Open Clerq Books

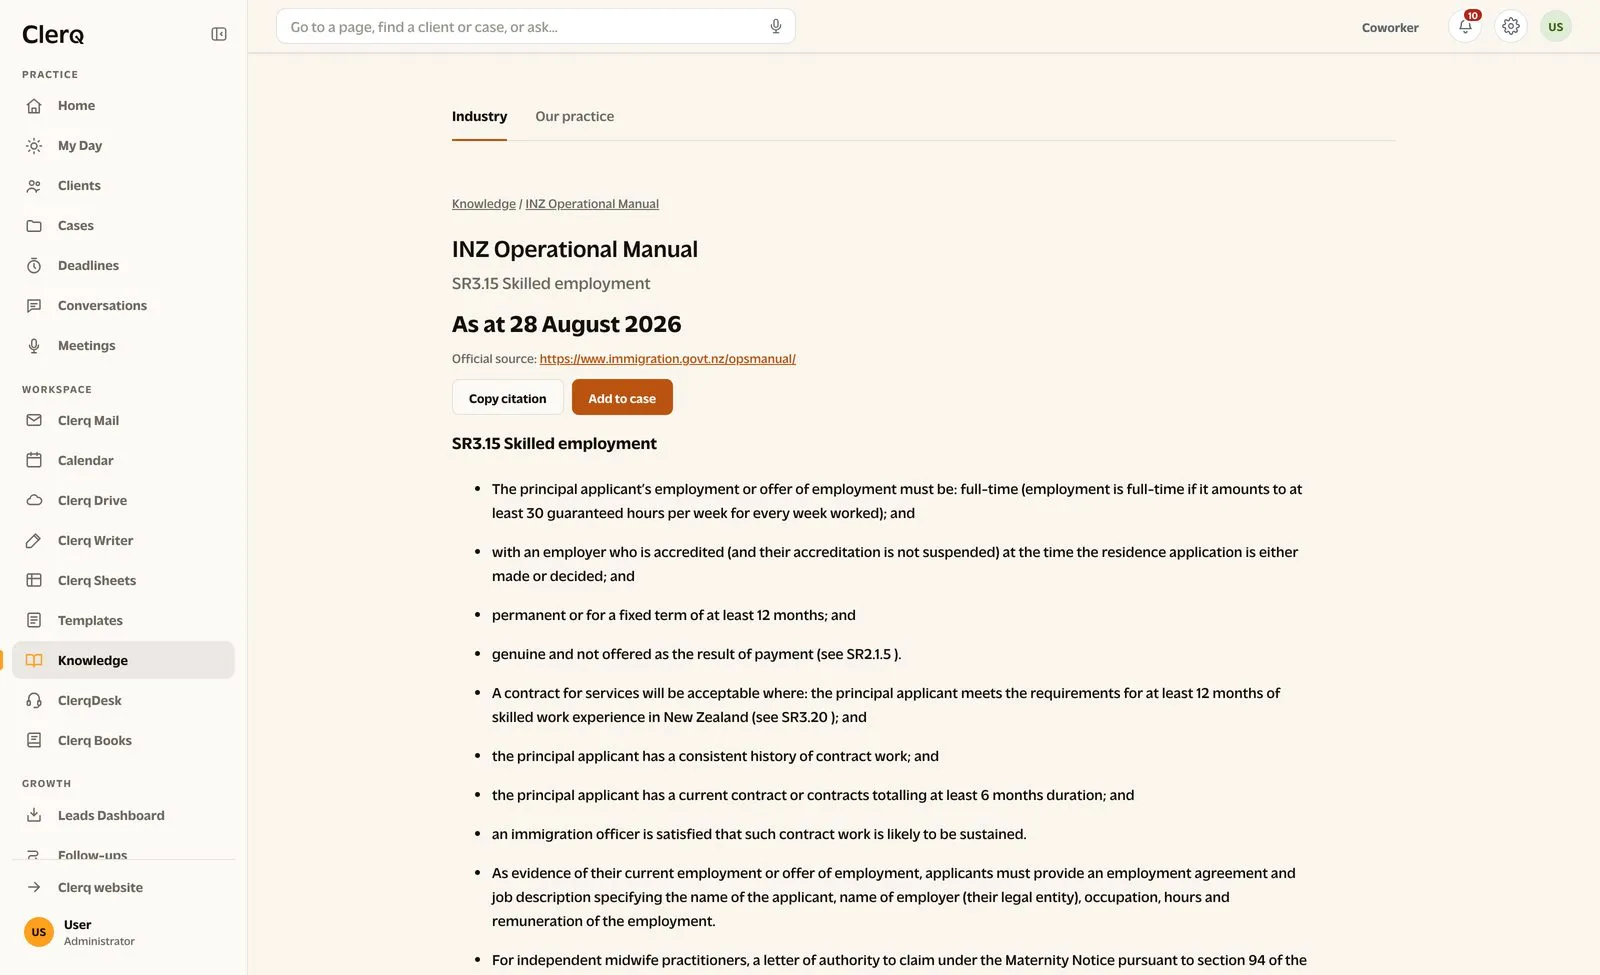pyautogui.click(x=123, y=741)
